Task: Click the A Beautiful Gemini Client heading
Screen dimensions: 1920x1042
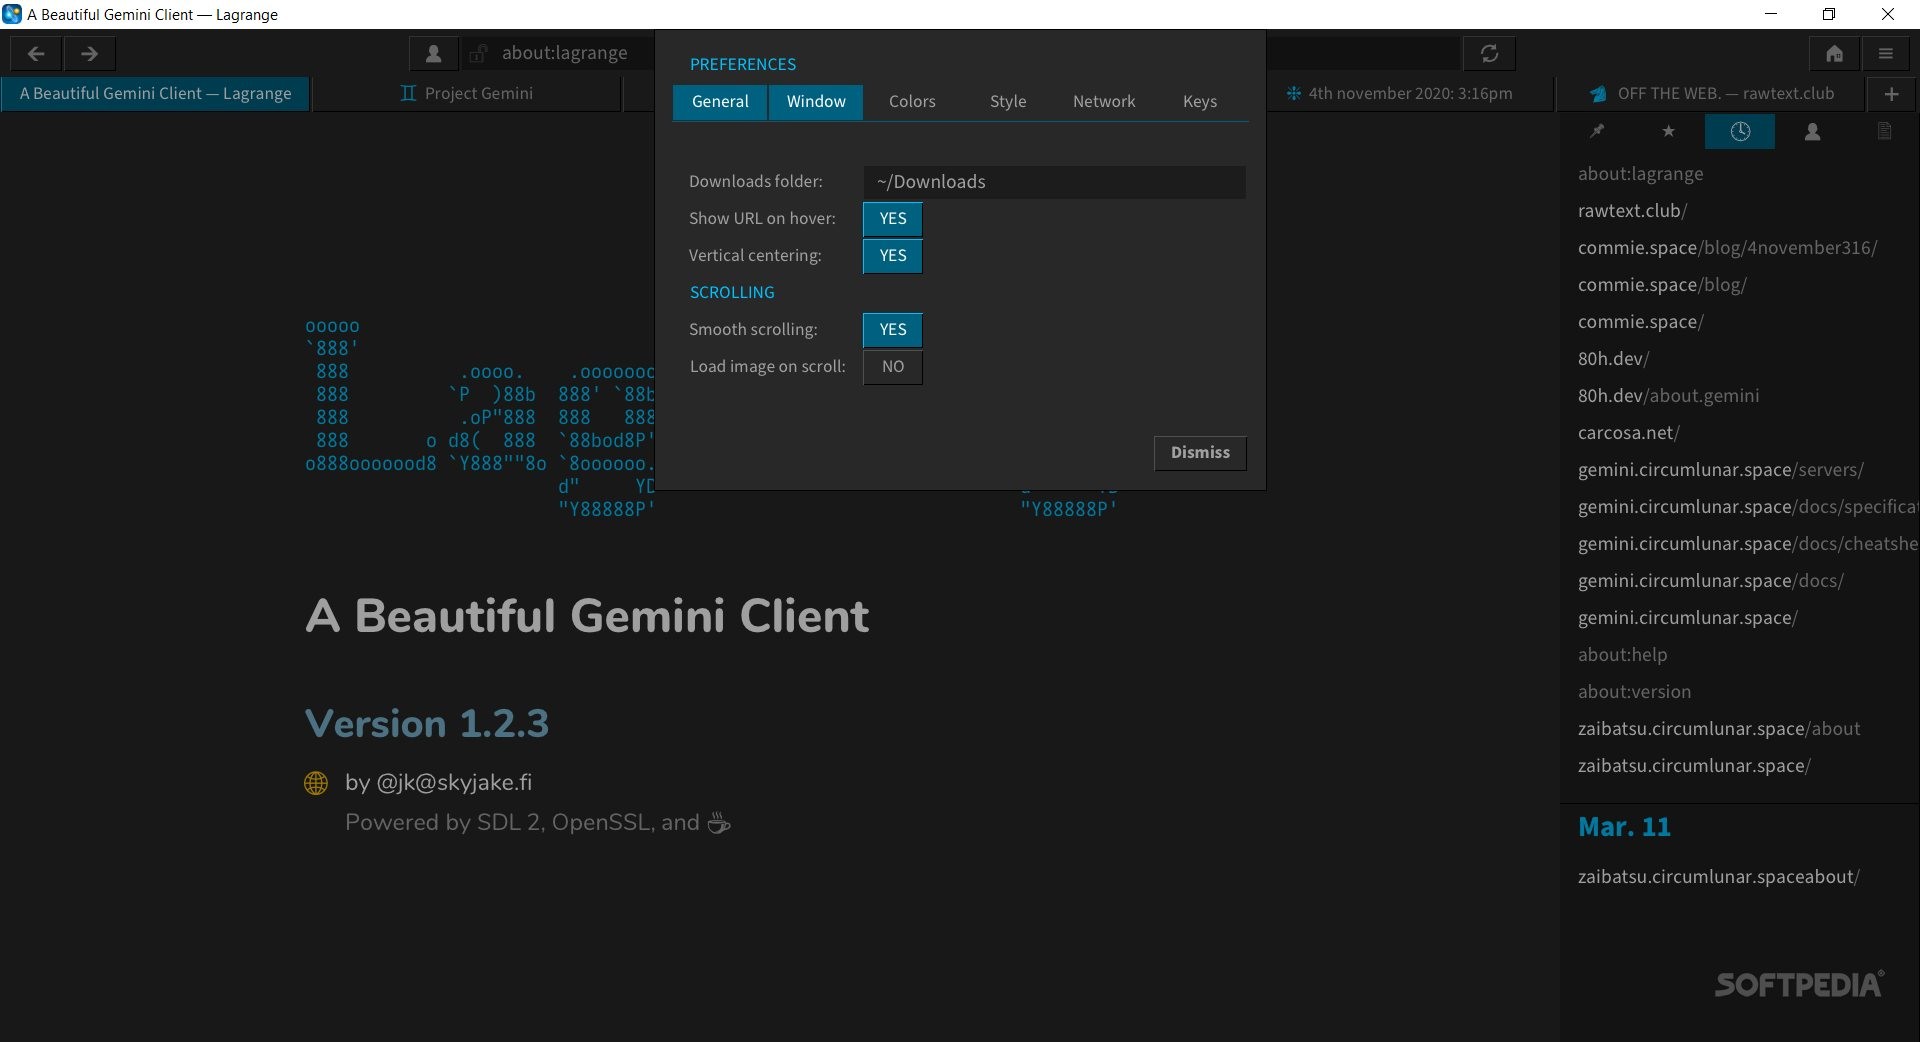Action: 587,616
